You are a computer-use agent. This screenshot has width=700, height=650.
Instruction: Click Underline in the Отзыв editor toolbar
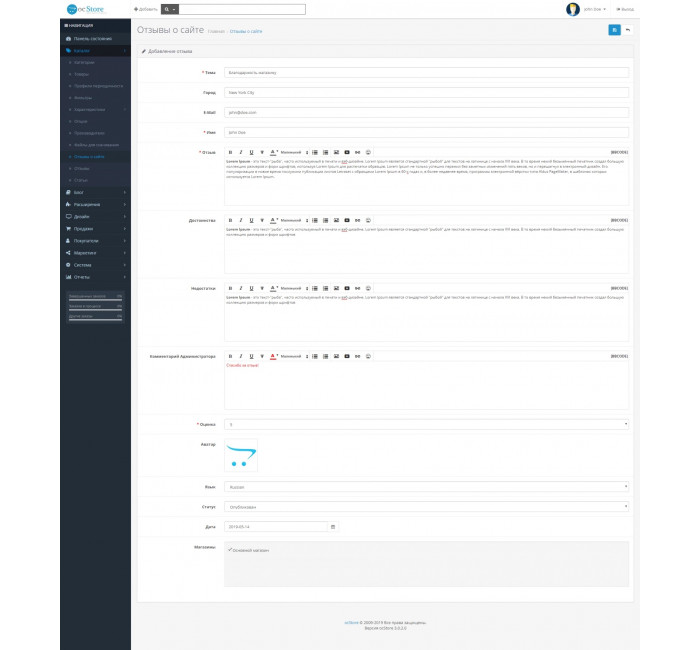251,152
